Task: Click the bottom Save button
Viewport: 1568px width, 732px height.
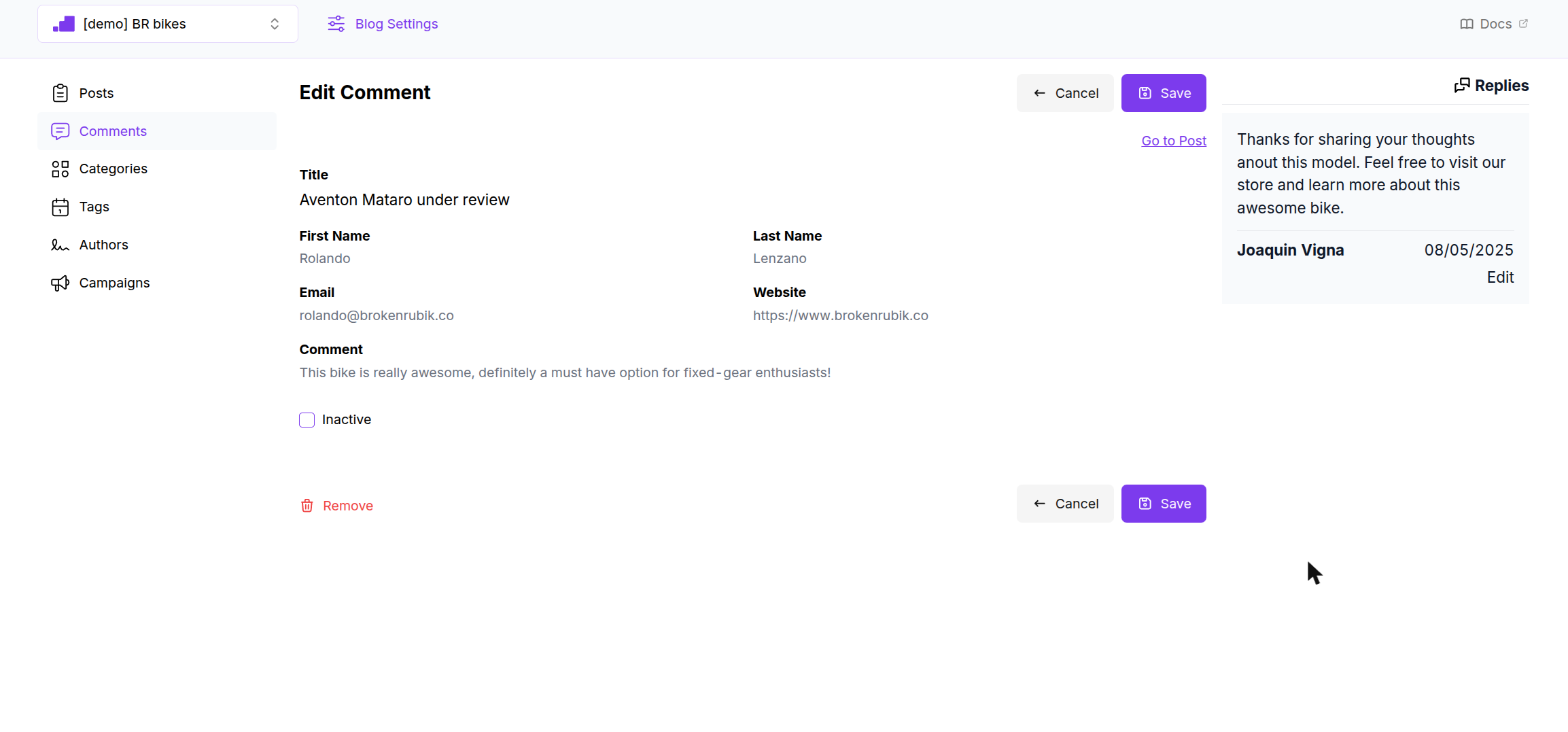Action: 1163,504
